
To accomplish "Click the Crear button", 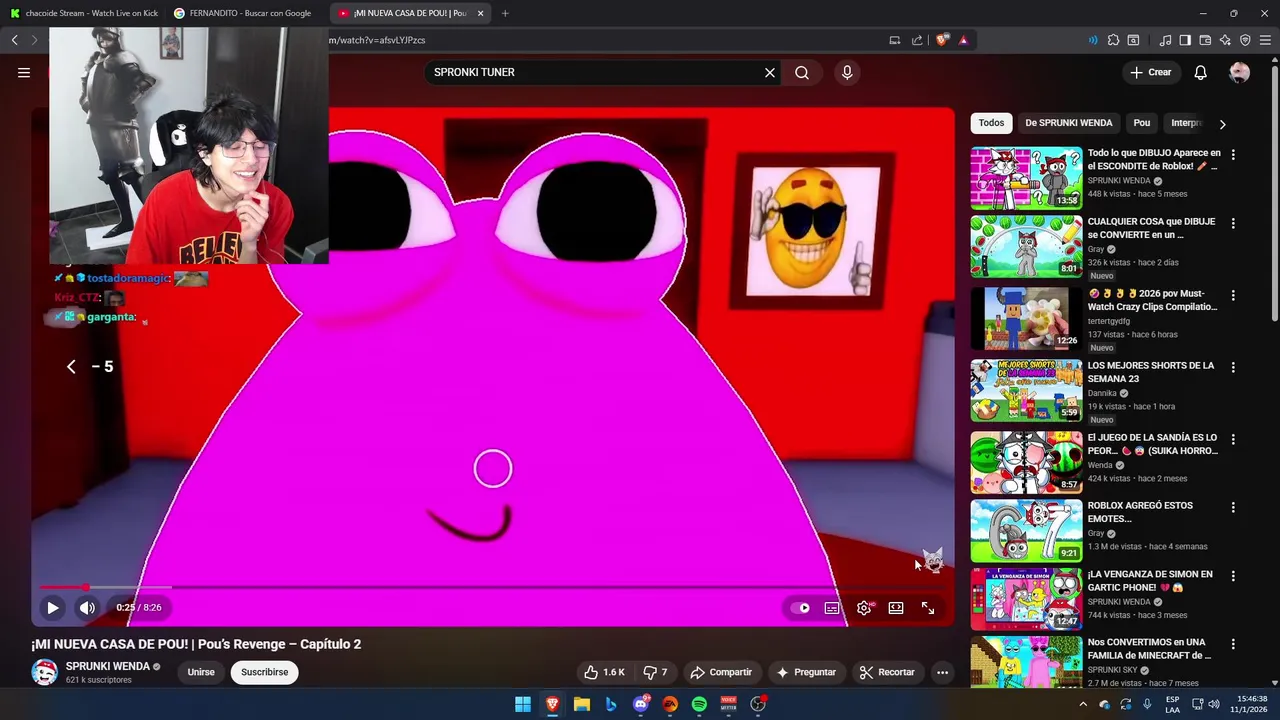I will (1150, 72).
